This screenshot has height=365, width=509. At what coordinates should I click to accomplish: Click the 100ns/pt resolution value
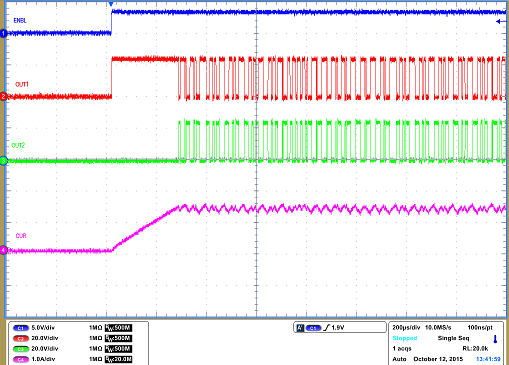tap(480, 328)
